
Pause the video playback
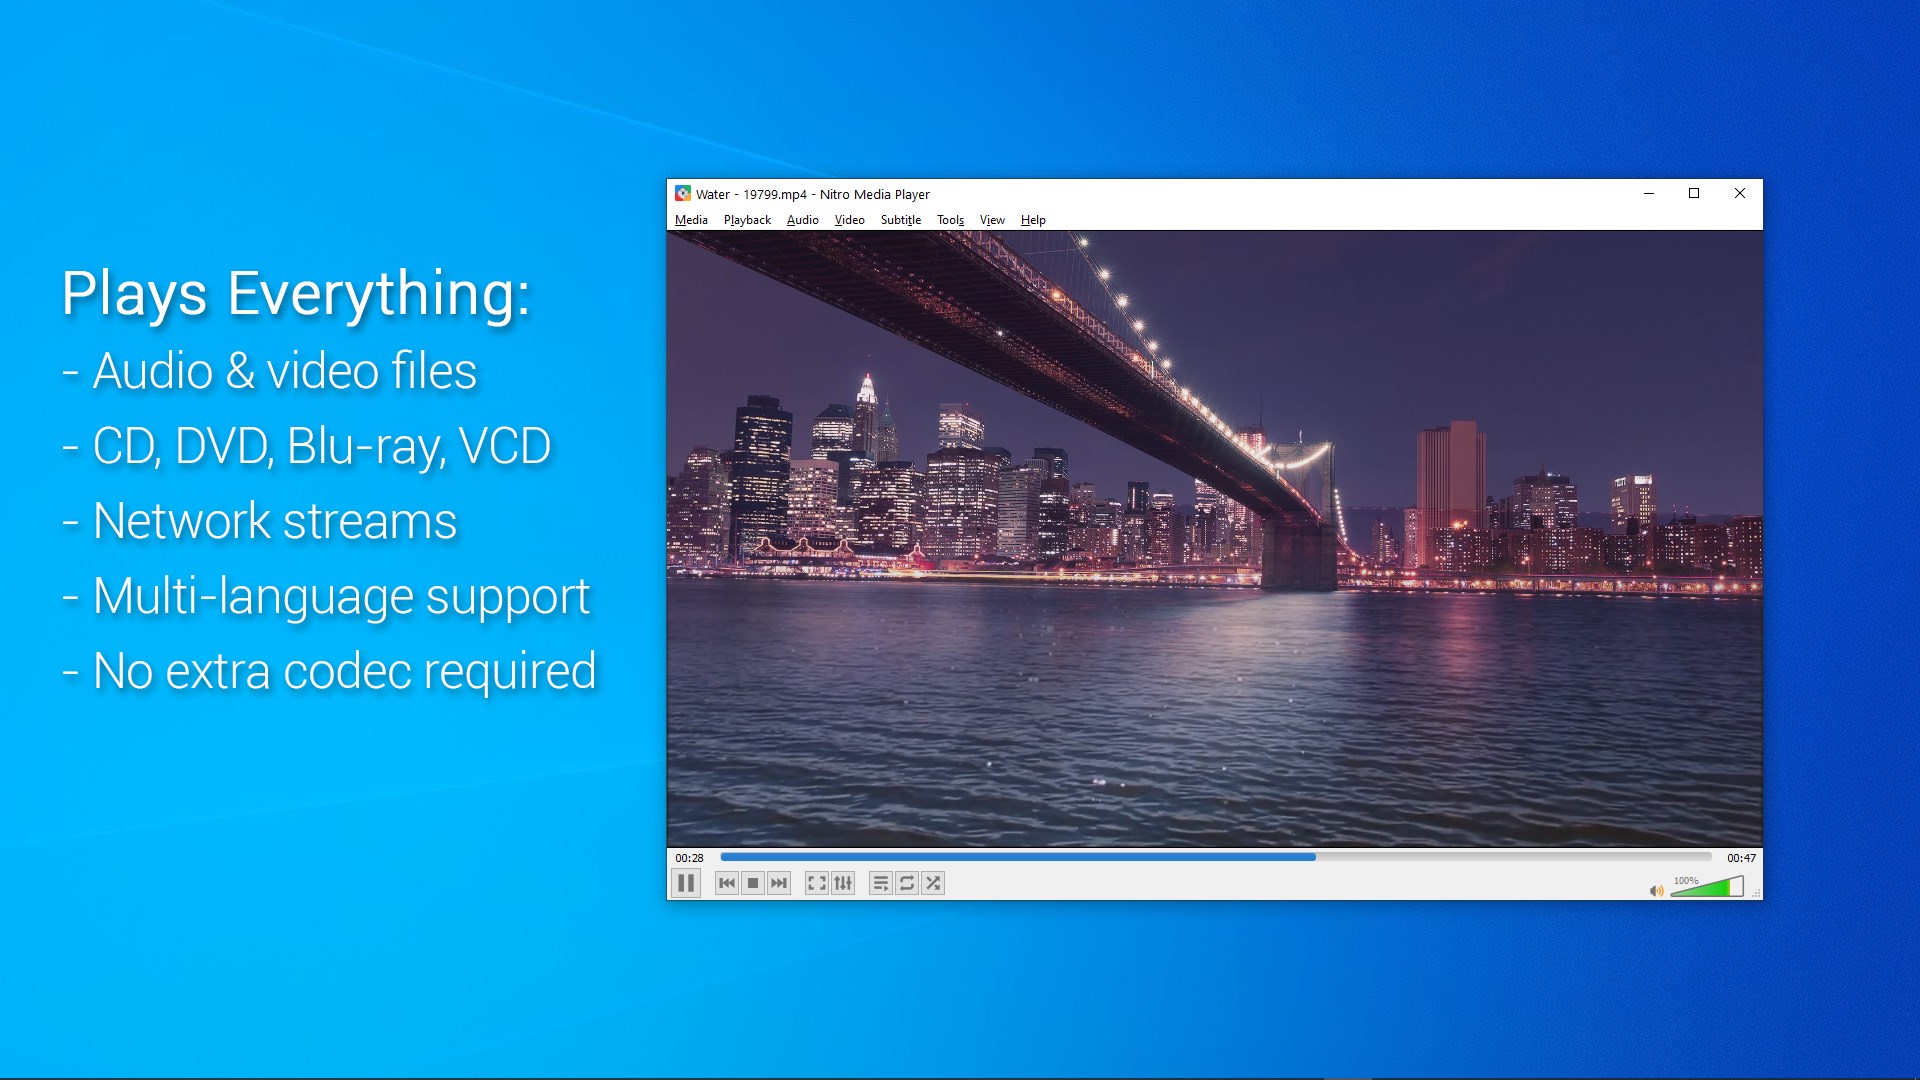click(x=686, y=883)
